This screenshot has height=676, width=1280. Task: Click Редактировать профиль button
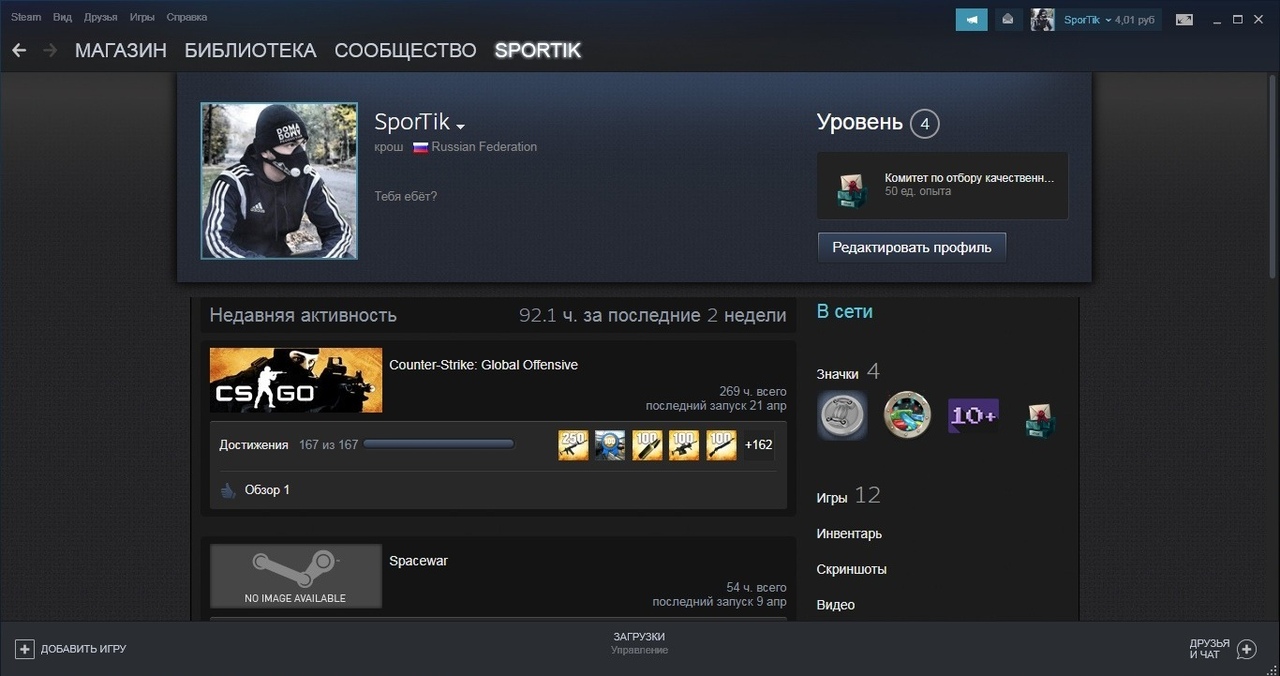(x=912, y=247)
